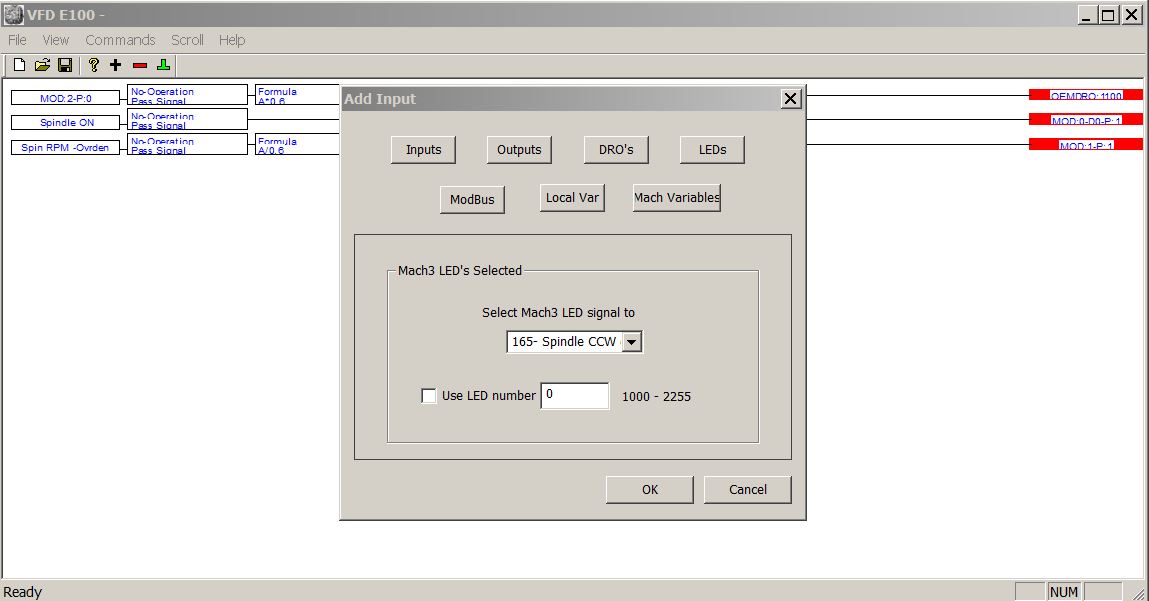Image resolution: width=1149 pixels, height=601 pixels.
Task: Enable the Use LED number checkbox
Action: pos(429,396)
